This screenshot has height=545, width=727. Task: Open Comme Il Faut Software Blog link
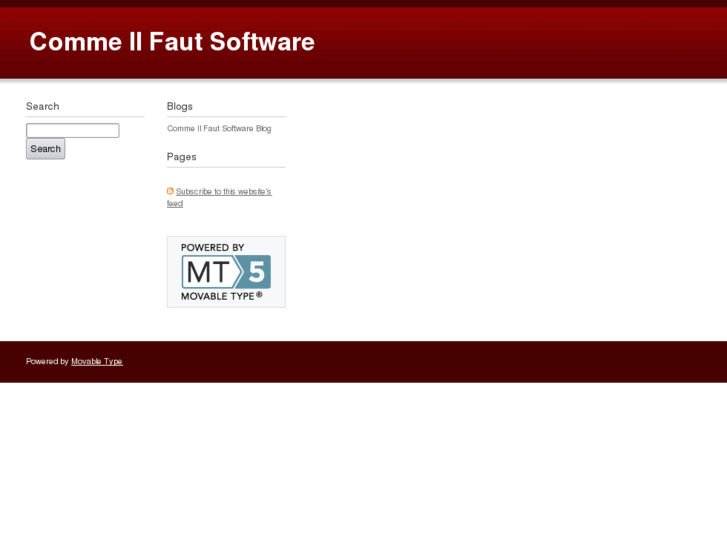(219, 128)
